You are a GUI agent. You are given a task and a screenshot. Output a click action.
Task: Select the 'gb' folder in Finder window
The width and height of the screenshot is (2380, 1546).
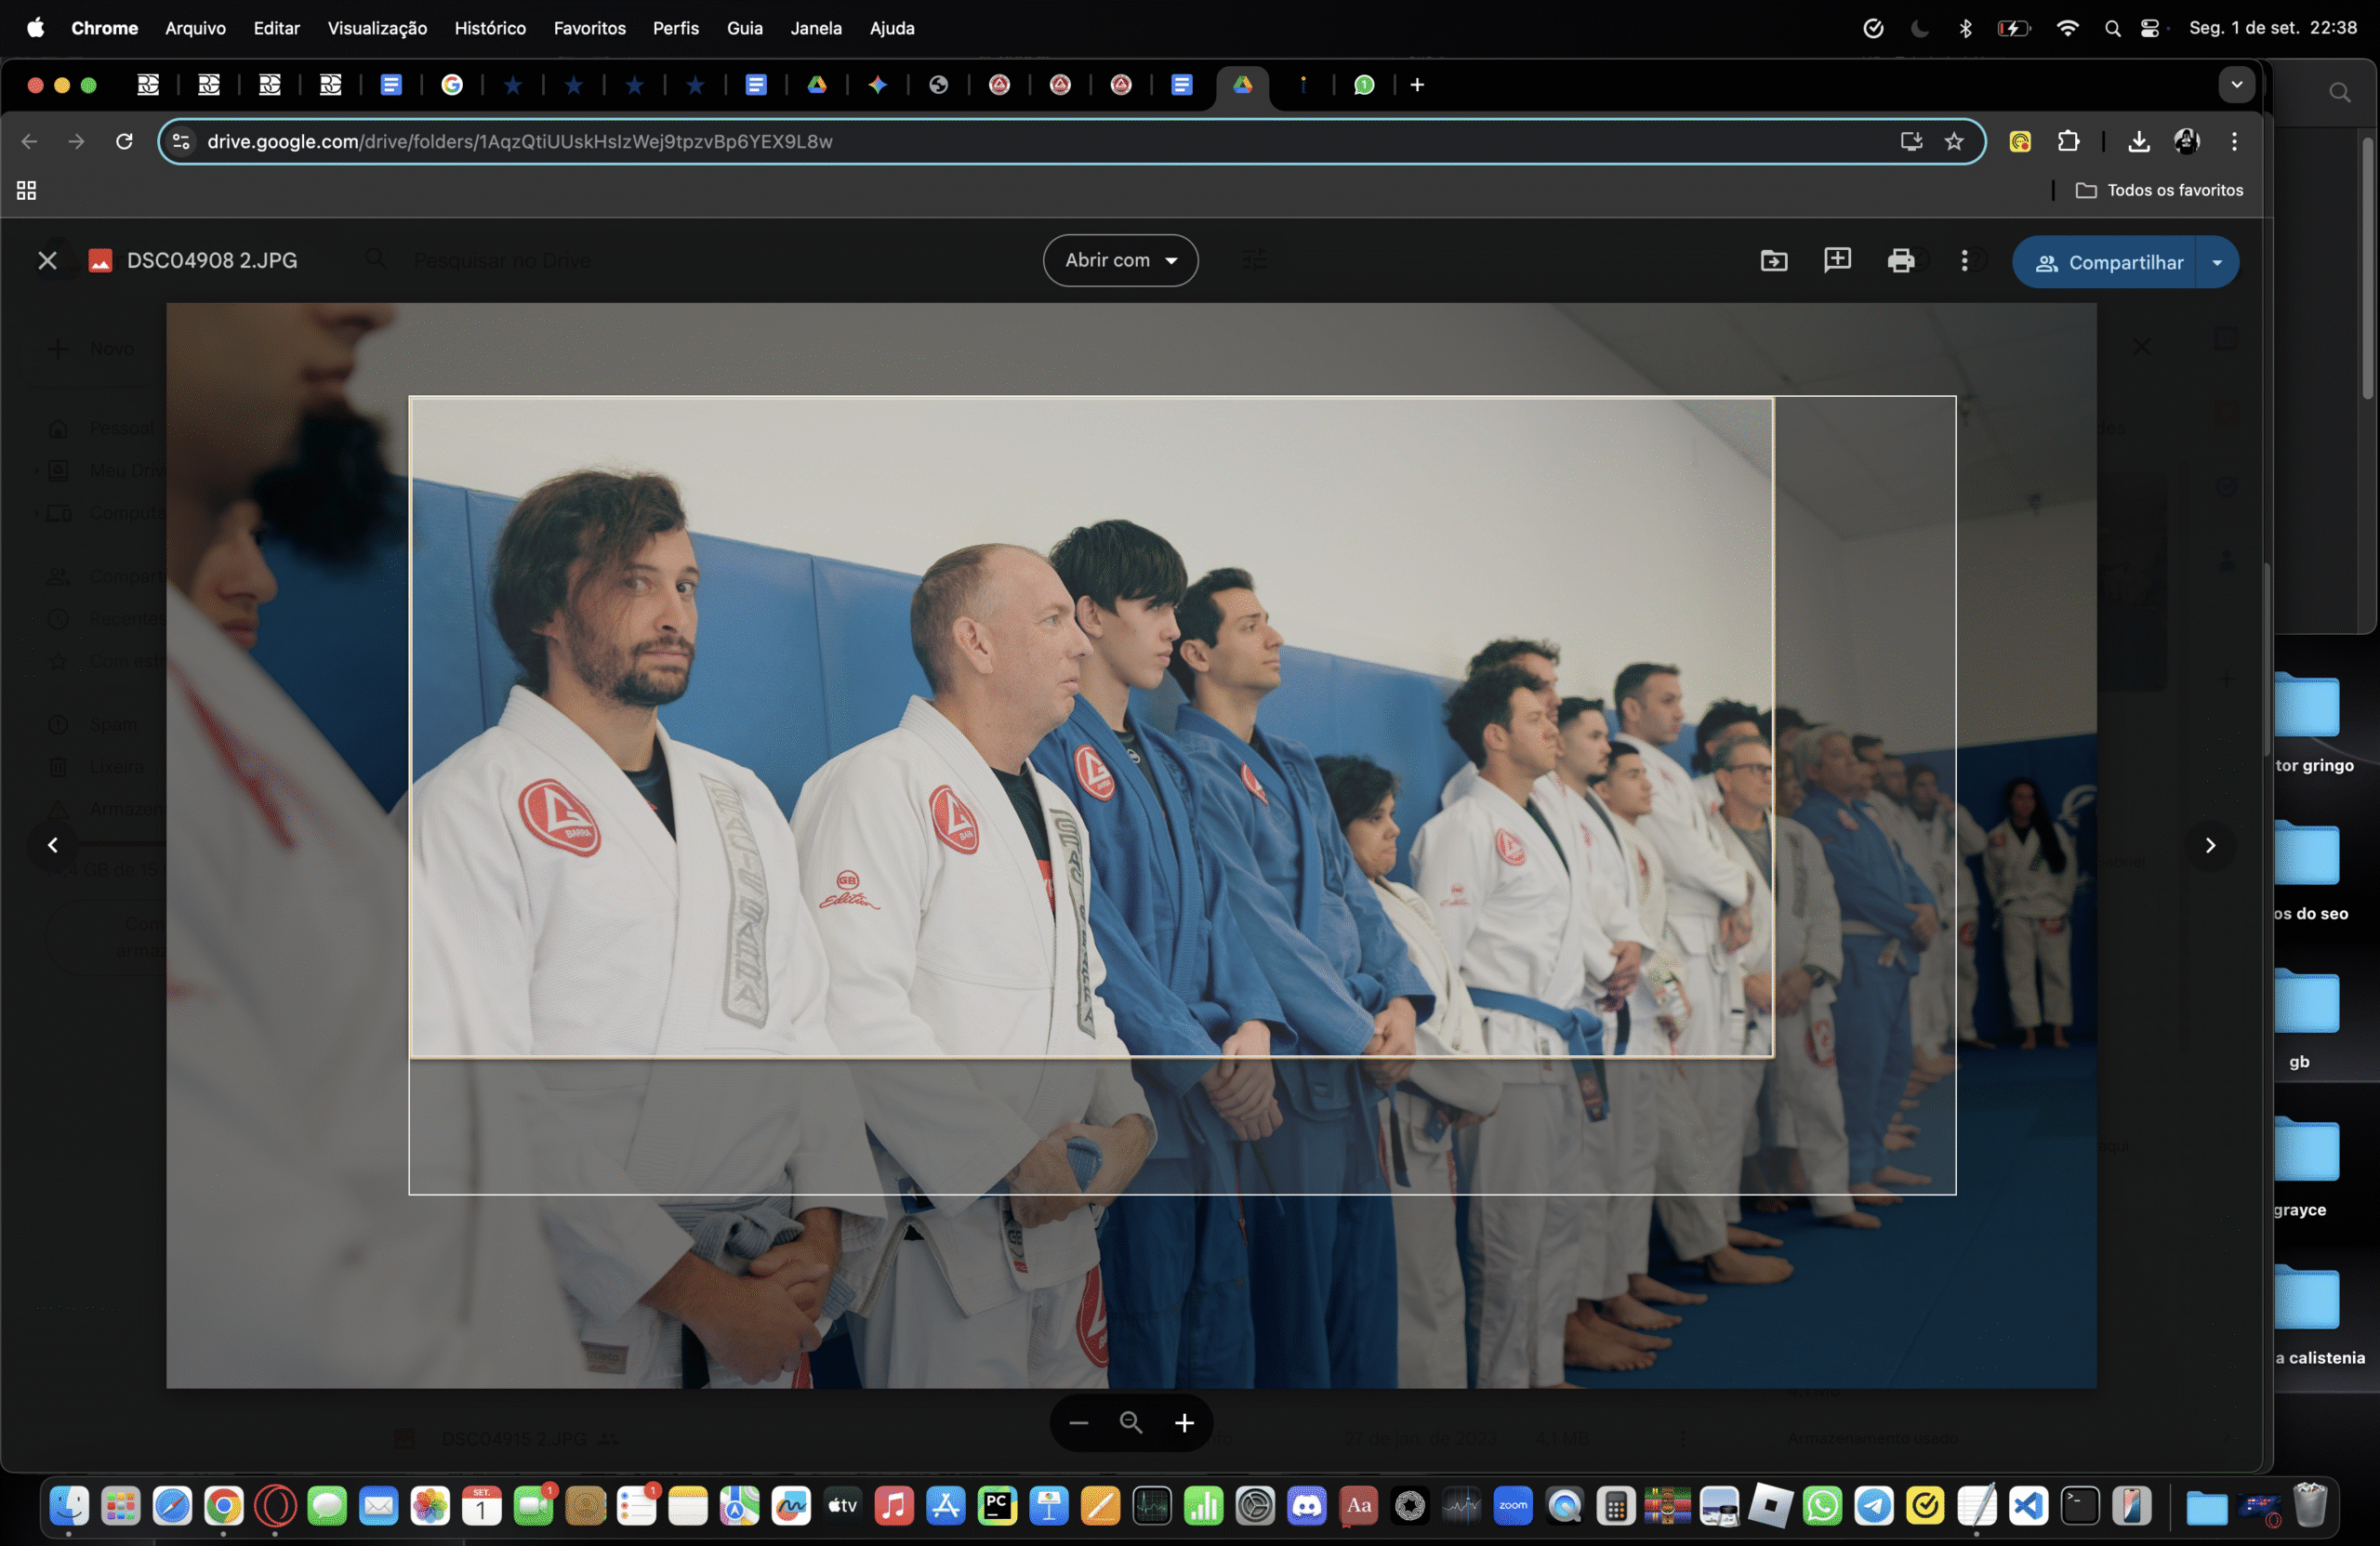[2305, 1018]
